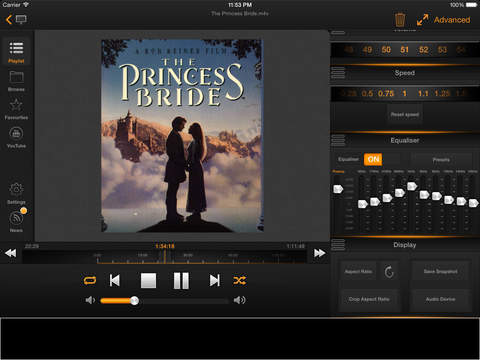Click the Save Snapshot button
480x360 pixels.
[441, 272]
